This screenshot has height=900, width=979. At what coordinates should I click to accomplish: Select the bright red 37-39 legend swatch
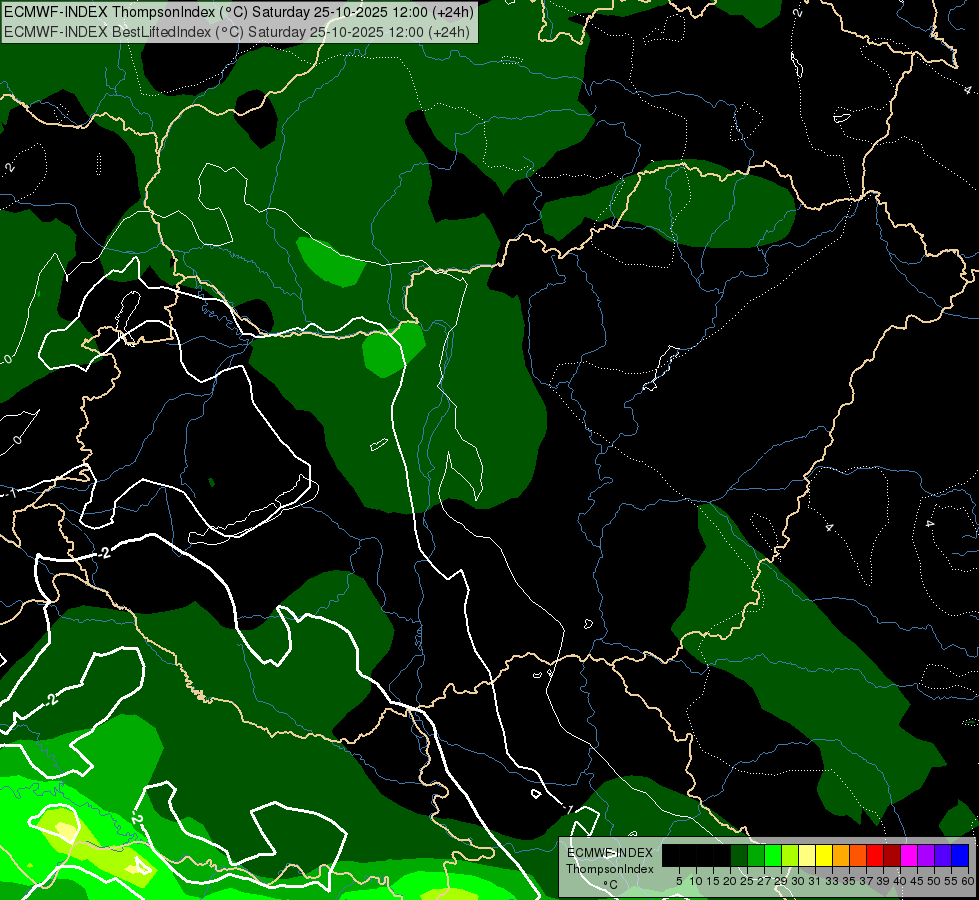click(875, 855)
